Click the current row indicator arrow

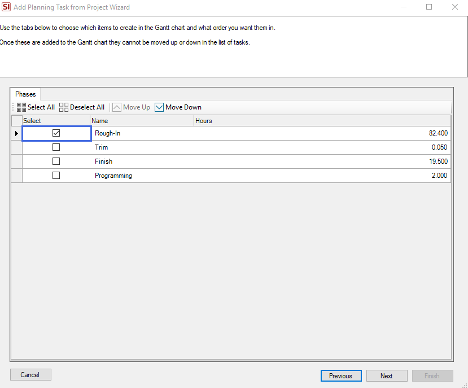click(16, 133)
